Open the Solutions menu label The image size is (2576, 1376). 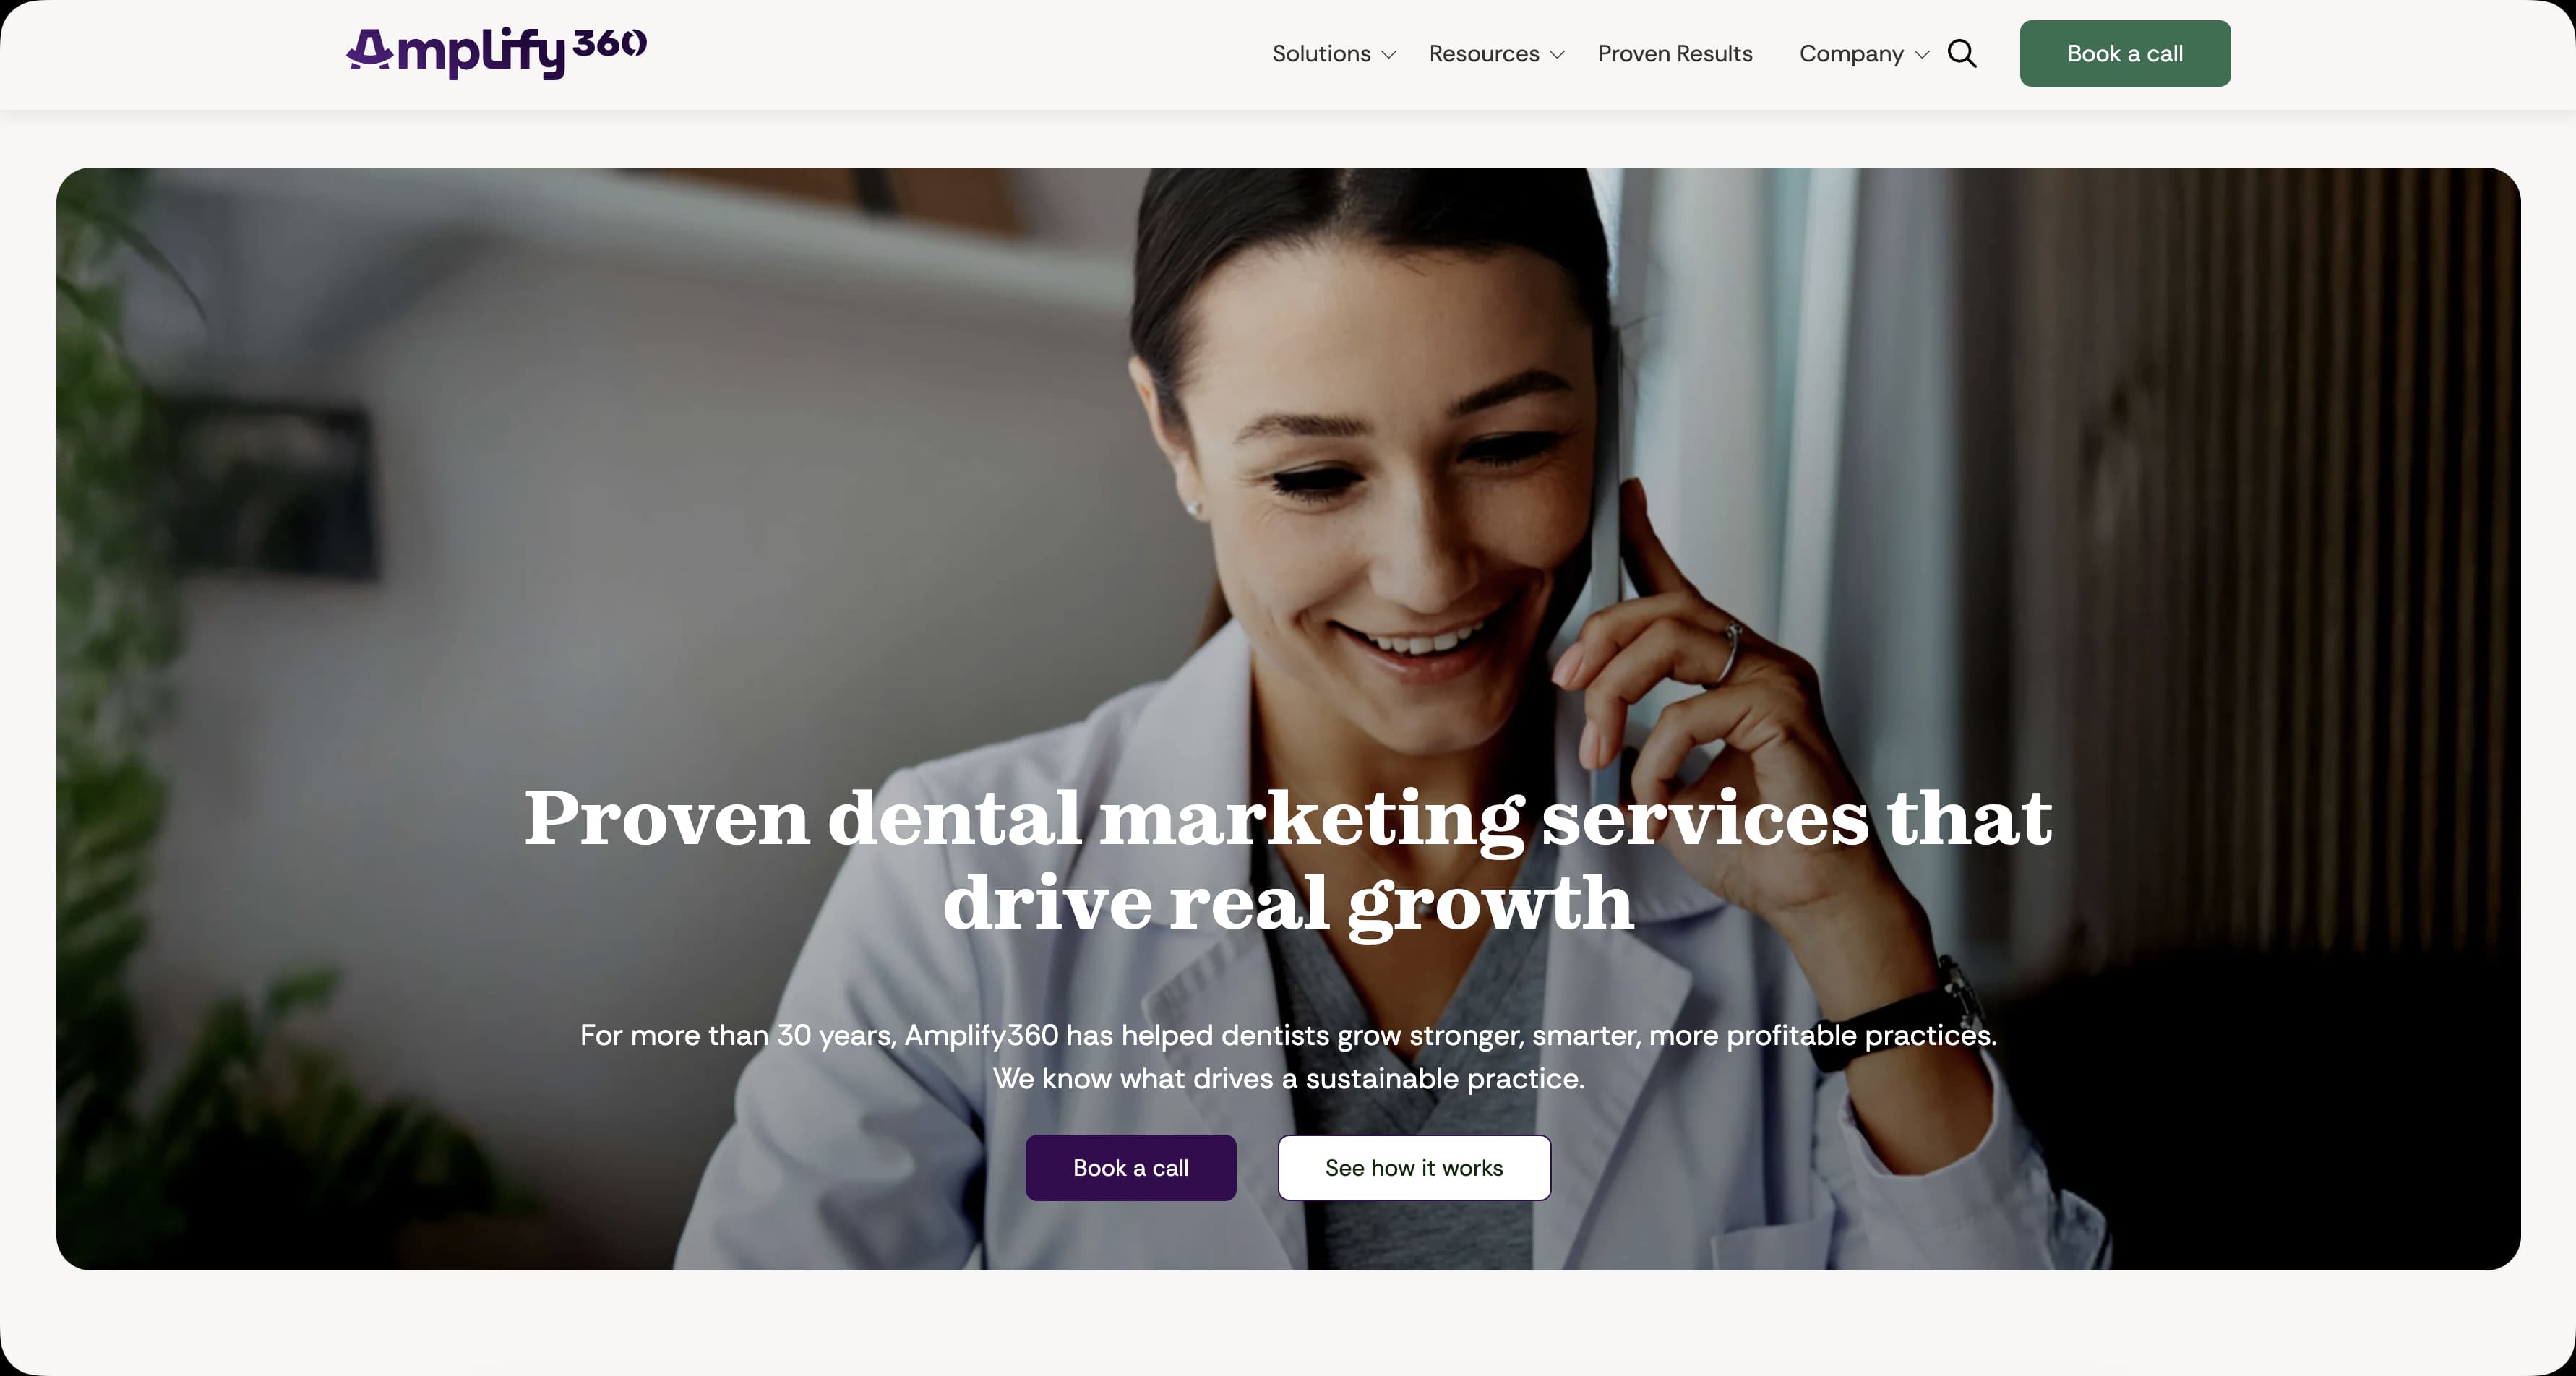click(x=1321, y=53)
